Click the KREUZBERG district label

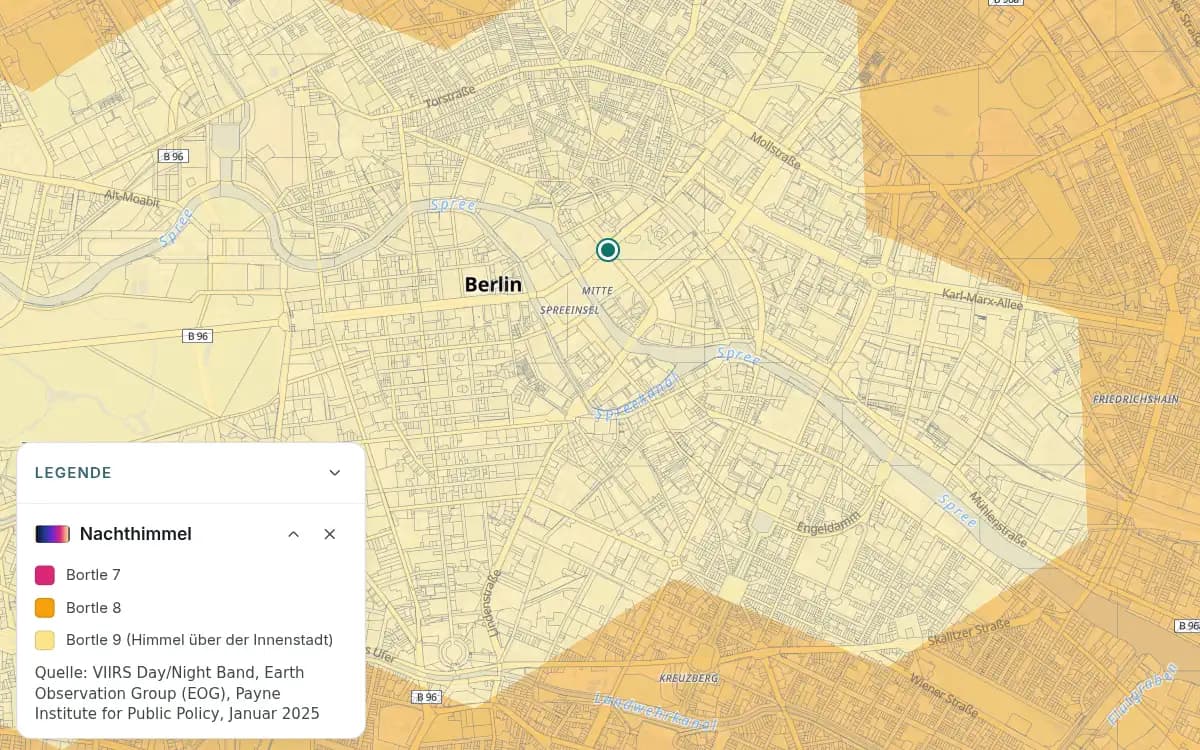[x=689, y=678]
